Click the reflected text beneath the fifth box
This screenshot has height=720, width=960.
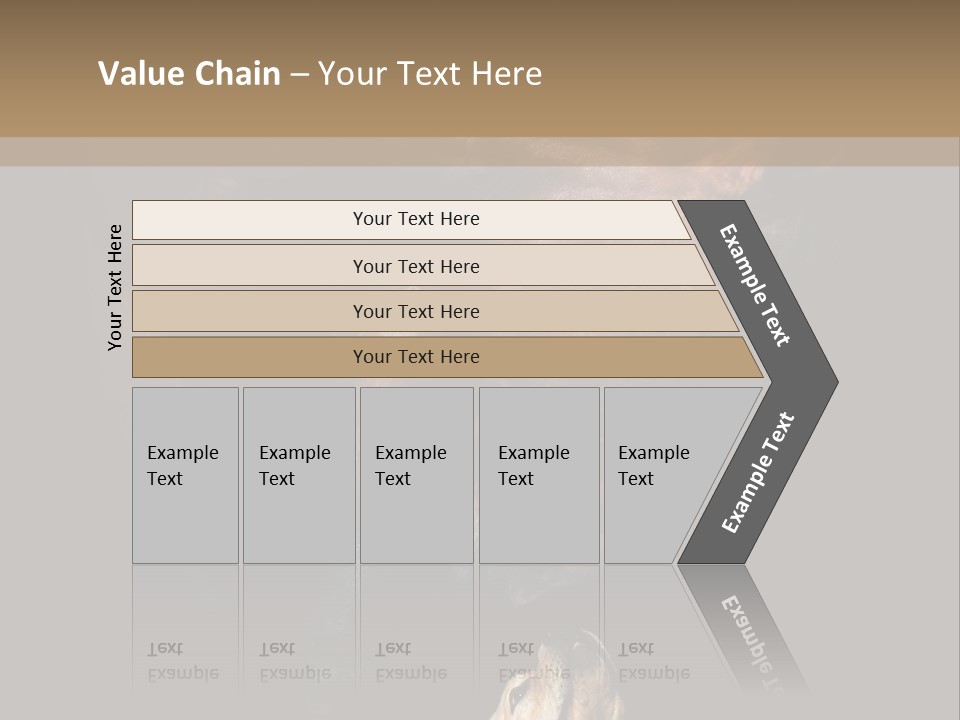[653, 661]
